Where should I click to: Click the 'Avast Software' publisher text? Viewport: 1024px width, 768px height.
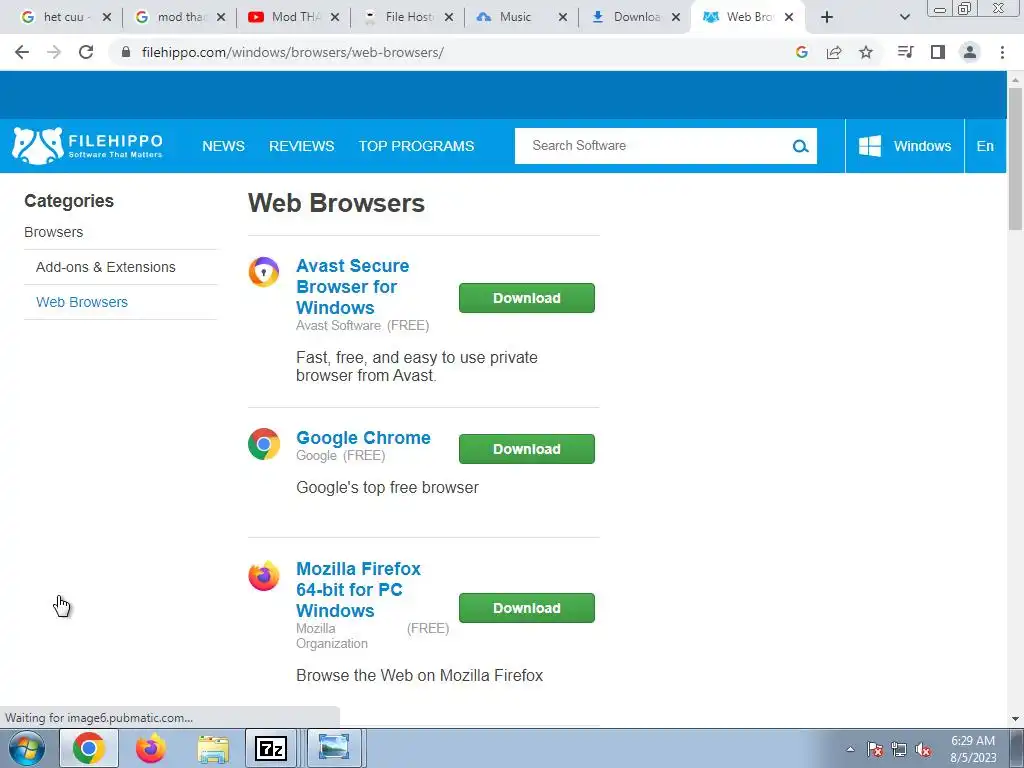click(x=338, y=325)
